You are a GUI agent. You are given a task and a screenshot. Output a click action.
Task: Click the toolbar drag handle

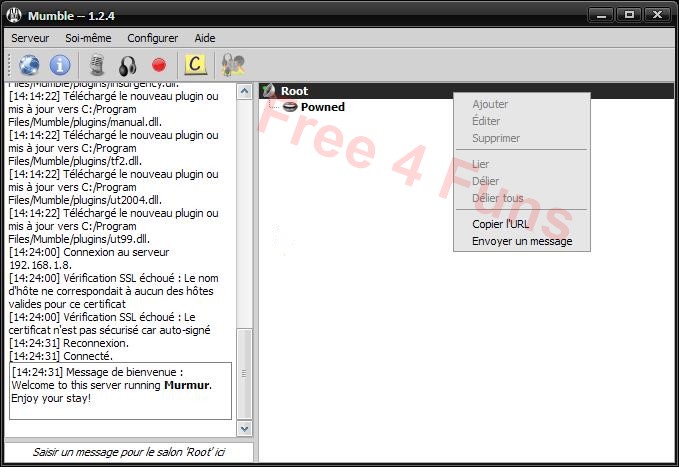pyautogui.click(x=9, y=65)
